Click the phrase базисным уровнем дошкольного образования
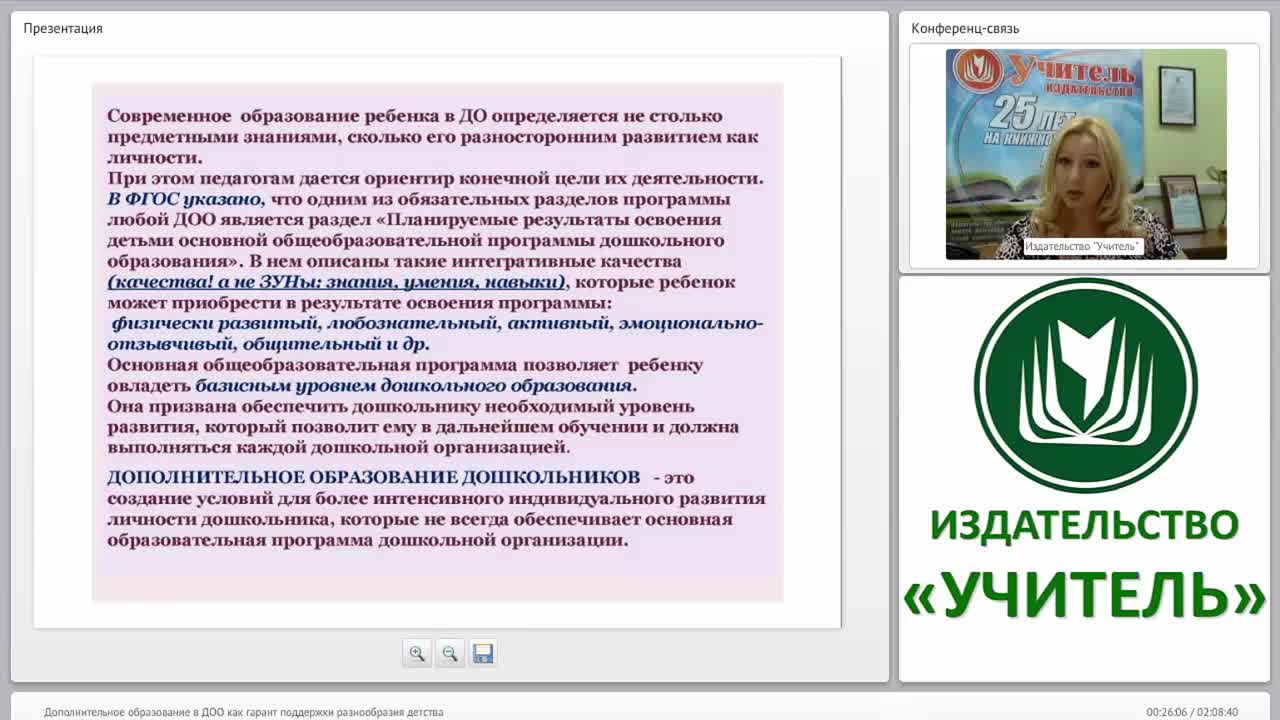1280x720 pixels. tap(415, 385)
